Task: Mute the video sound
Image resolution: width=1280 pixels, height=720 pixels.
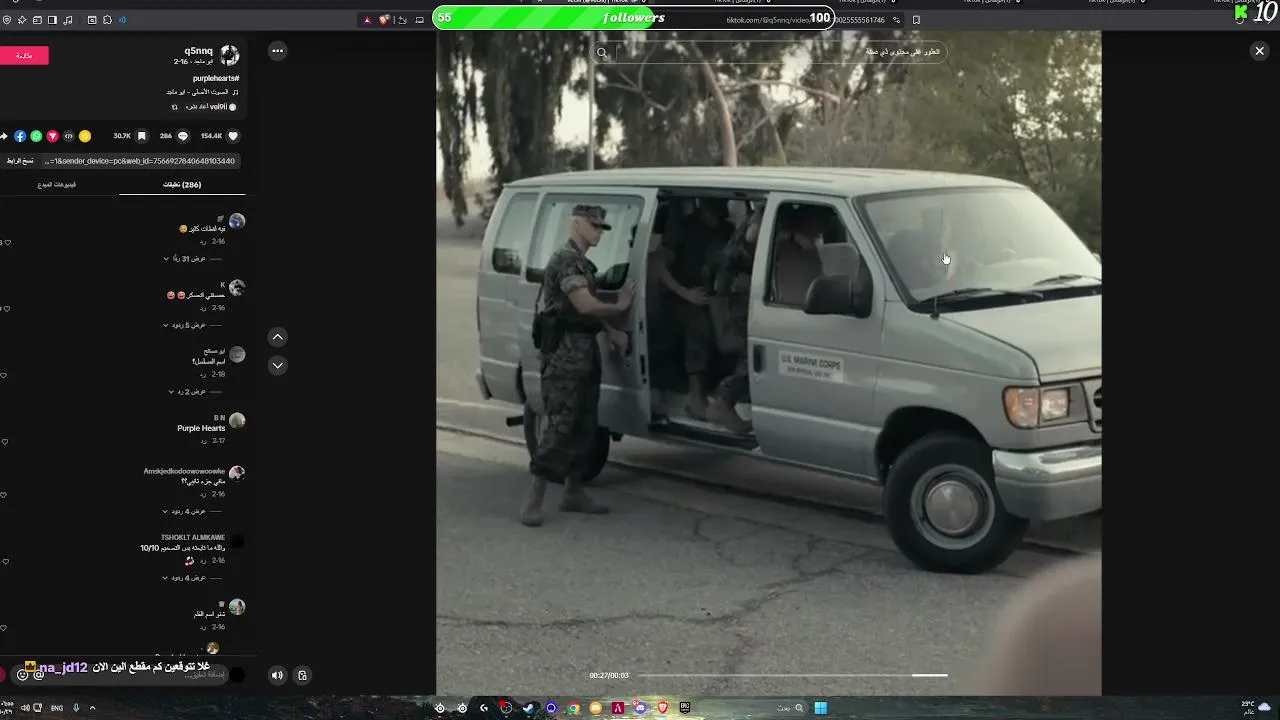Action: [x=277, y=675]
